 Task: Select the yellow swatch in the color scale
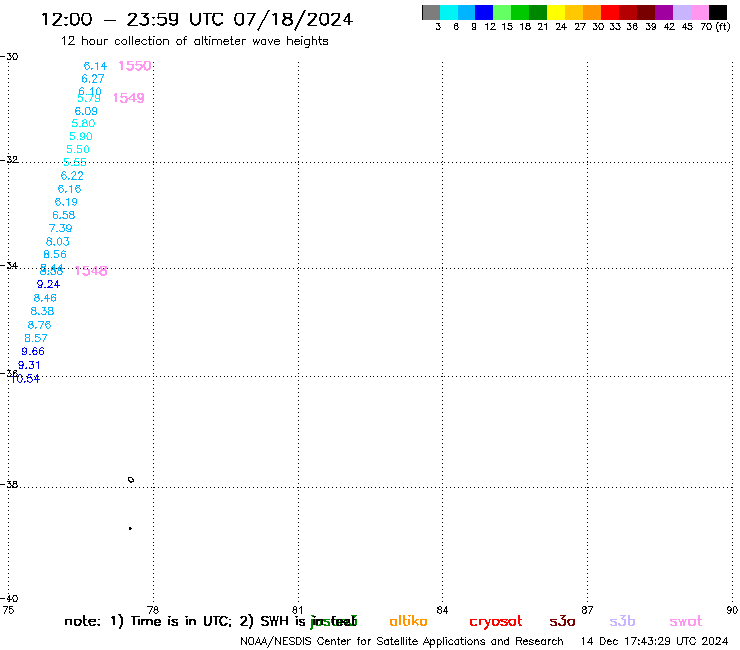[x=556, y=12]
